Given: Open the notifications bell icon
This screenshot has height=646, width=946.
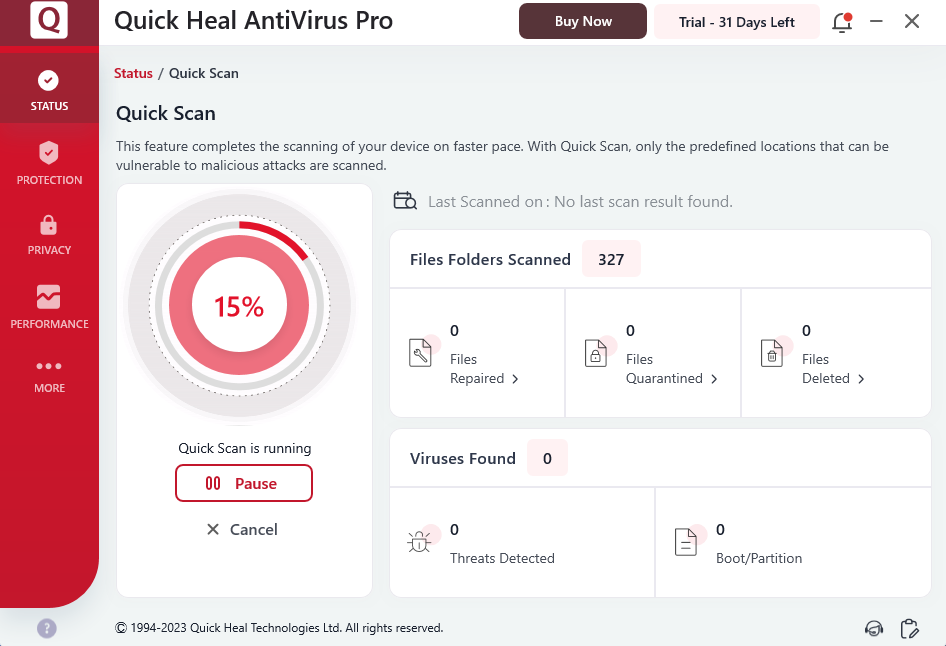Looking at the screenshot, I should (x=841, y=22).
